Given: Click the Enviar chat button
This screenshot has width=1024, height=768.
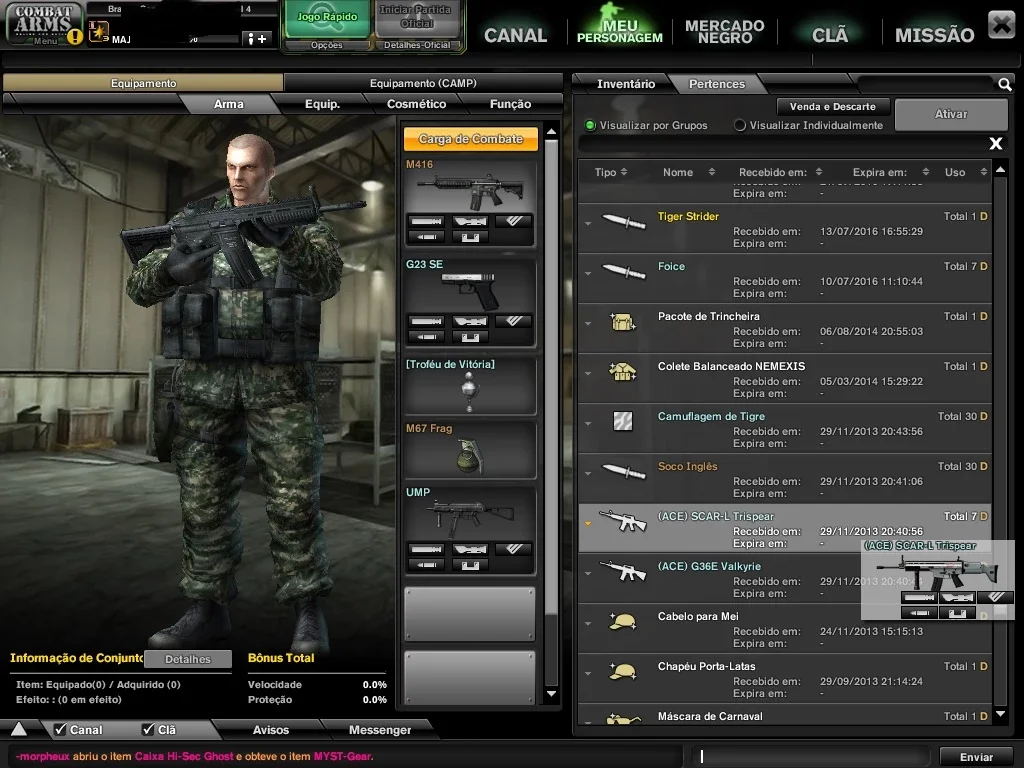Looking at the screenshot, I should tap(976, 757).
